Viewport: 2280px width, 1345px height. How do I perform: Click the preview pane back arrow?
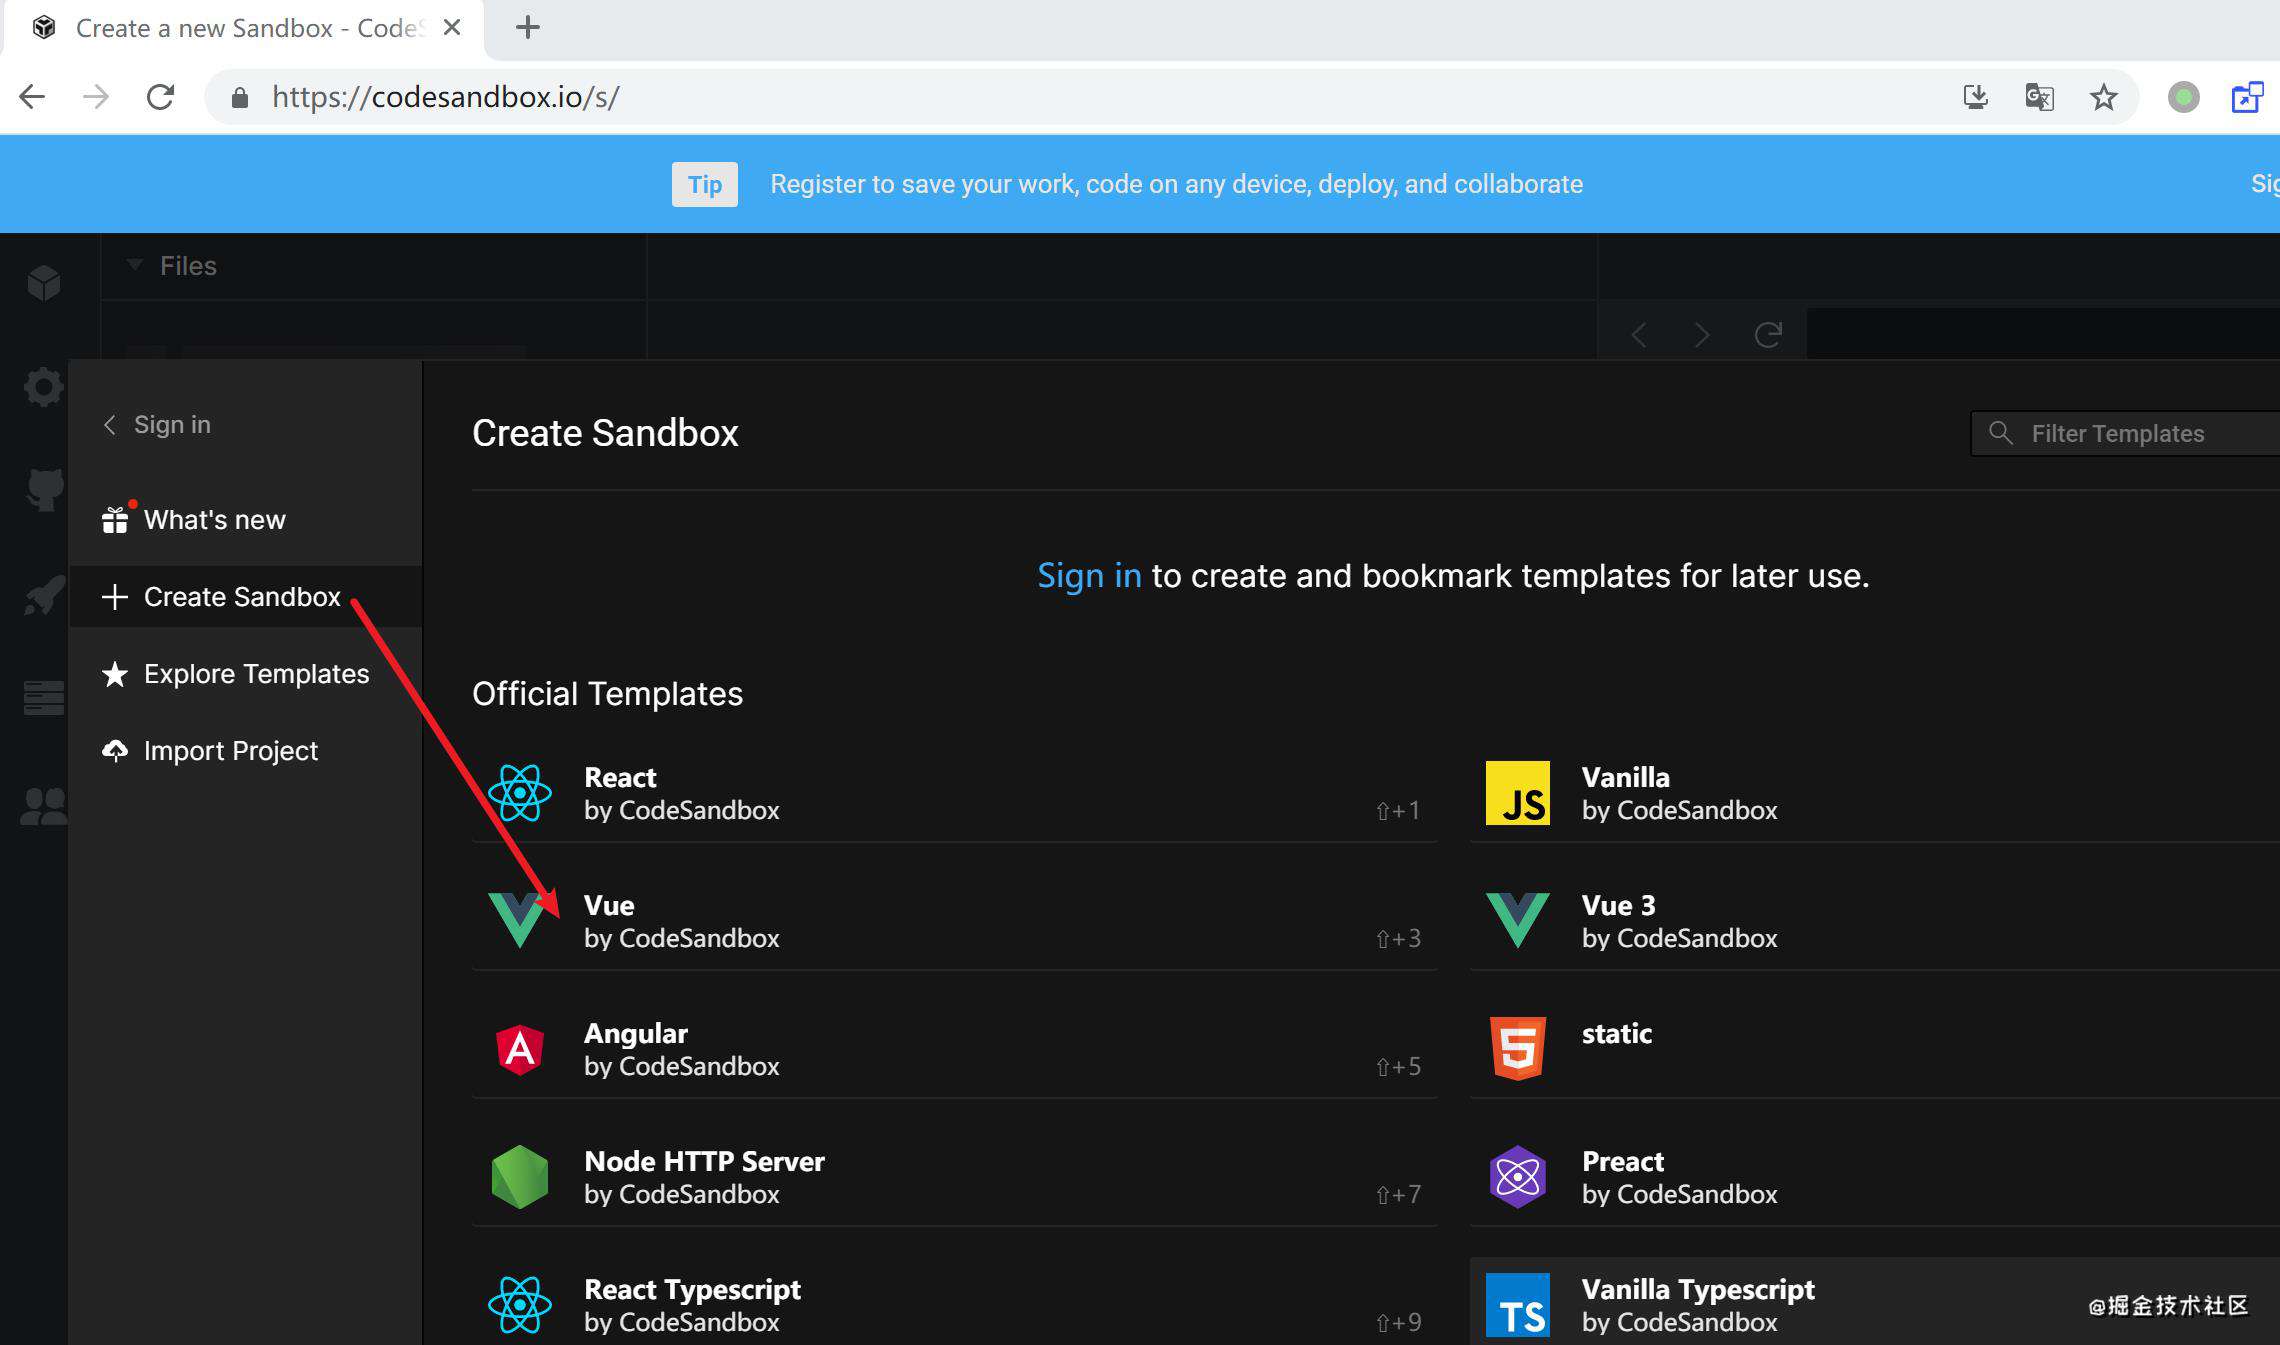[1639, 334]
